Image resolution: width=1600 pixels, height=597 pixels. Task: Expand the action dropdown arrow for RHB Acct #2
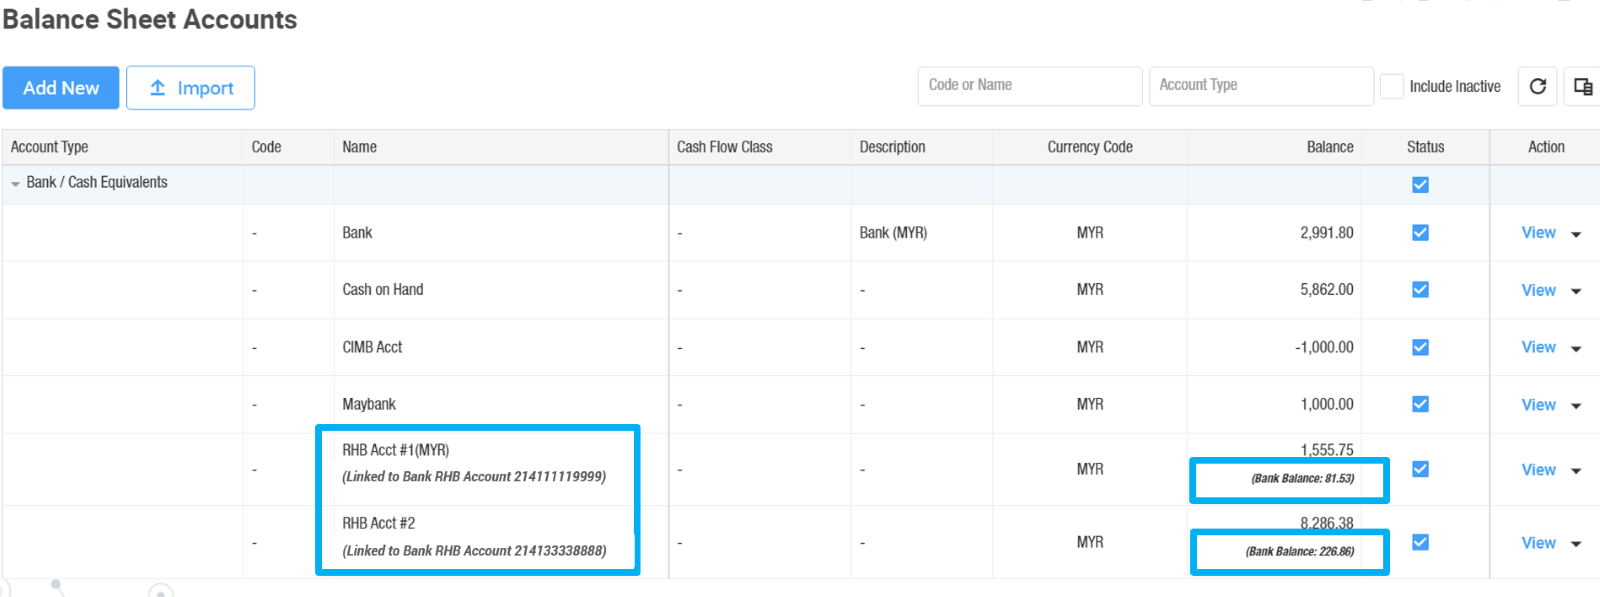pyautogui.click(x=1576, y=544)
